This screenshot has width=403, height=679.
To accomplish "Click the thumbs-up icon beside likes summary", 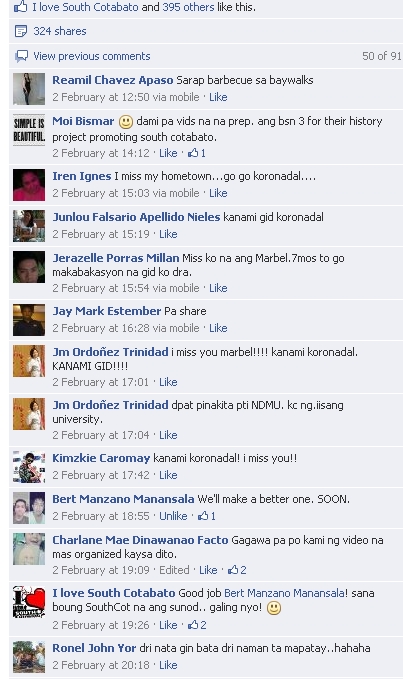I will [20, 6].
